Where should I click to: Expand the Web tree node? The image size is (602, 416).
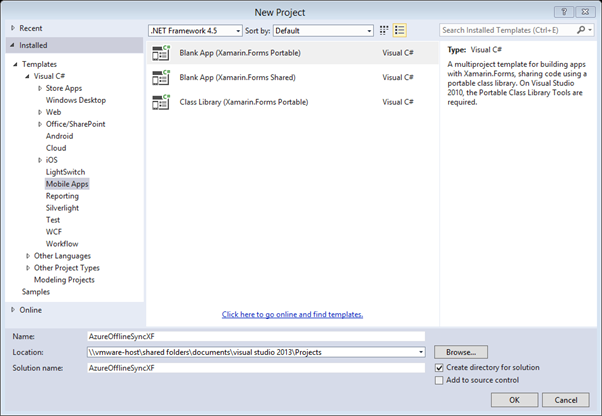40,112
